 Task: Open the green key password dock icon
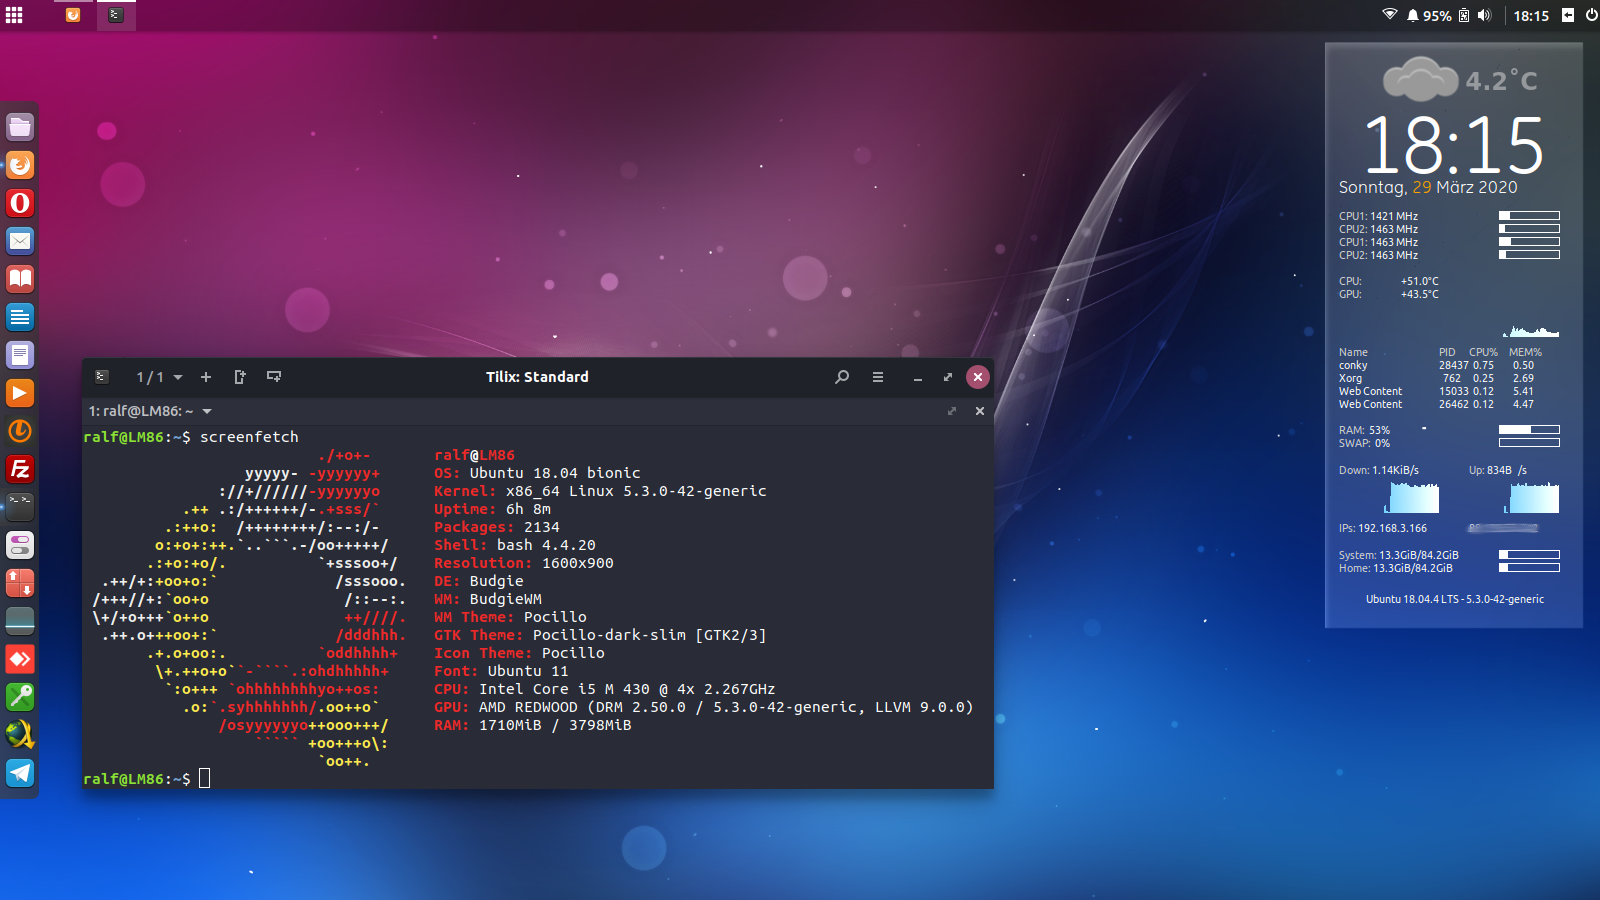click(x=20, y=697)
